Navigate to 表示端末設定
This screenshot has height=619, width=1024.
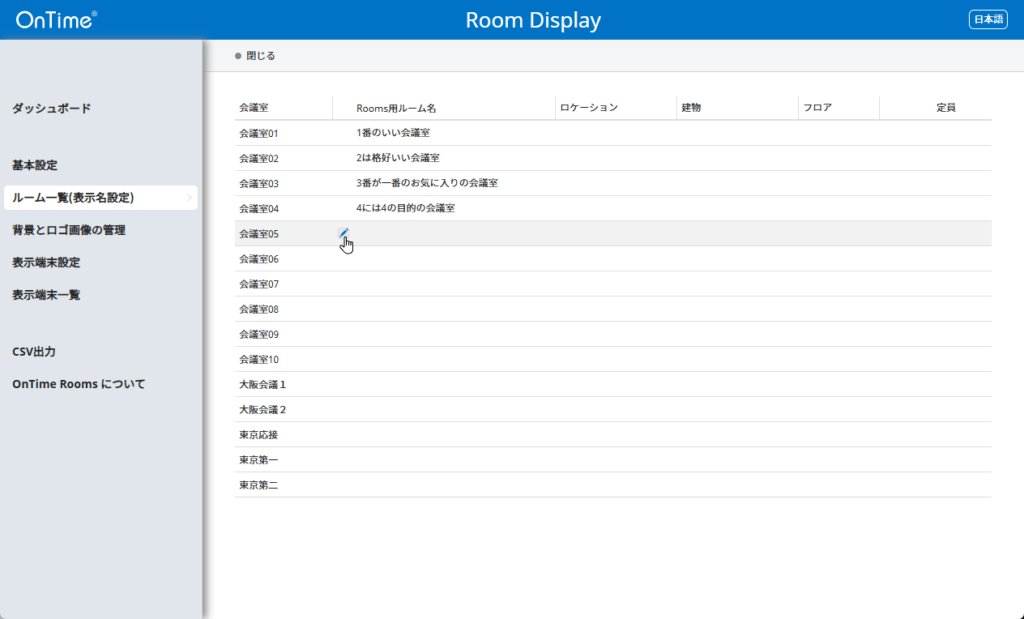coord(46,263)
